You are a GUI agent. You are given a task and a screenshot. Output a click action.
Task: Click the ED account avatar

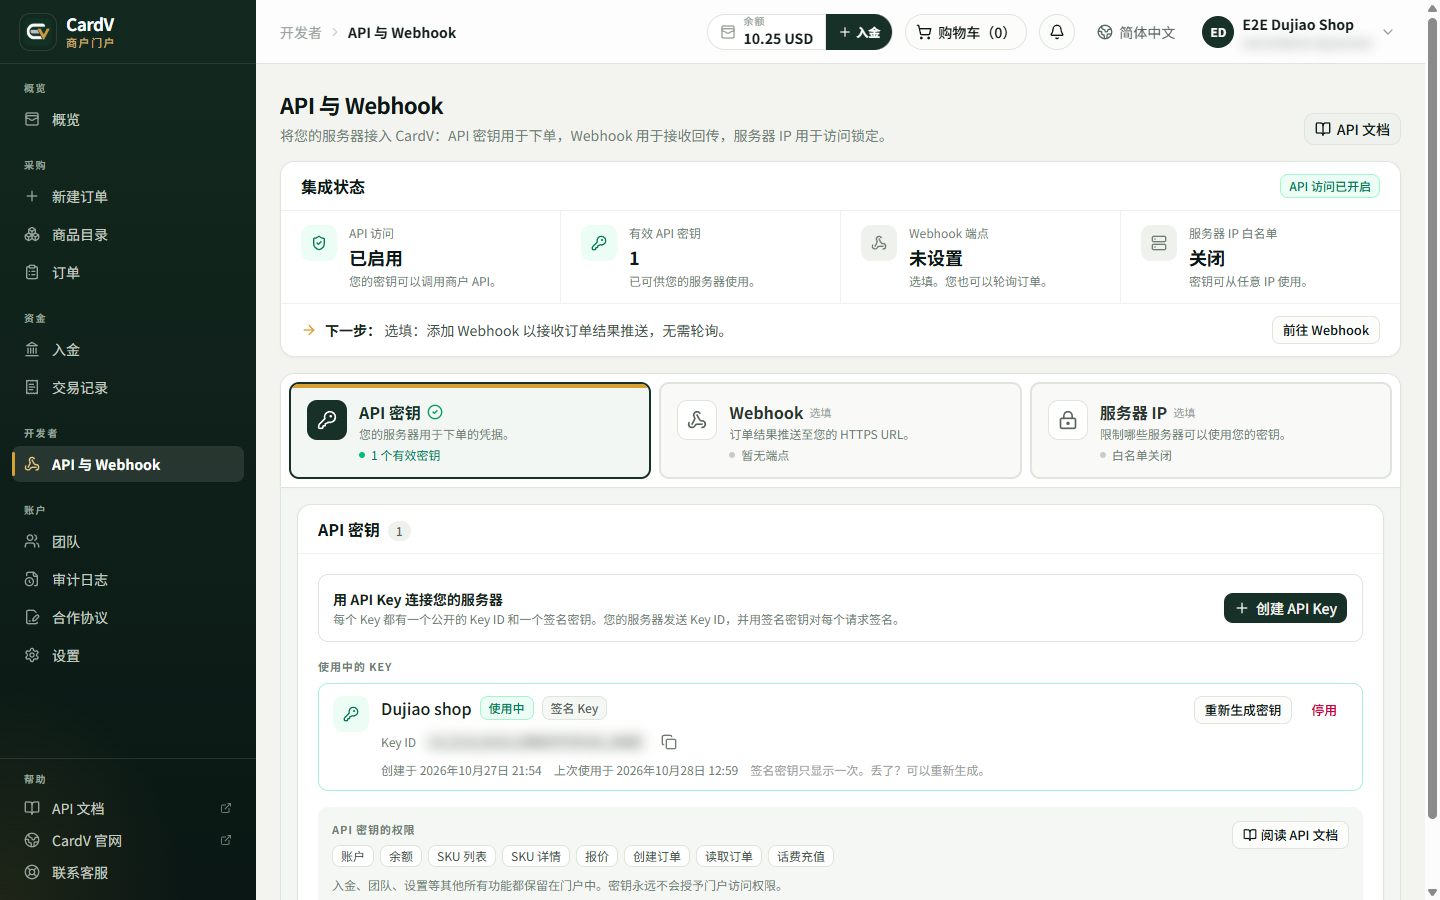point(1218,32)
